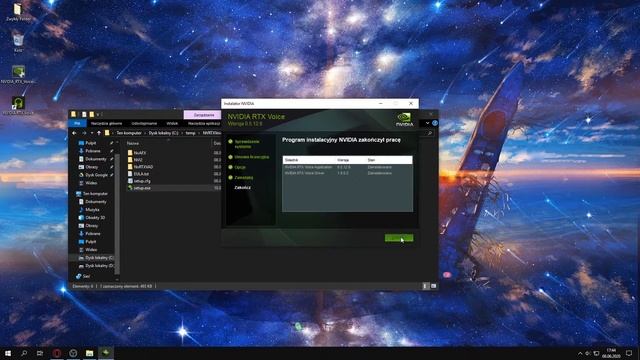This screenshot has height=360, width=640.
Task: Open the Recycle Bin desktop icon
Action: click(x=18, y=43)
